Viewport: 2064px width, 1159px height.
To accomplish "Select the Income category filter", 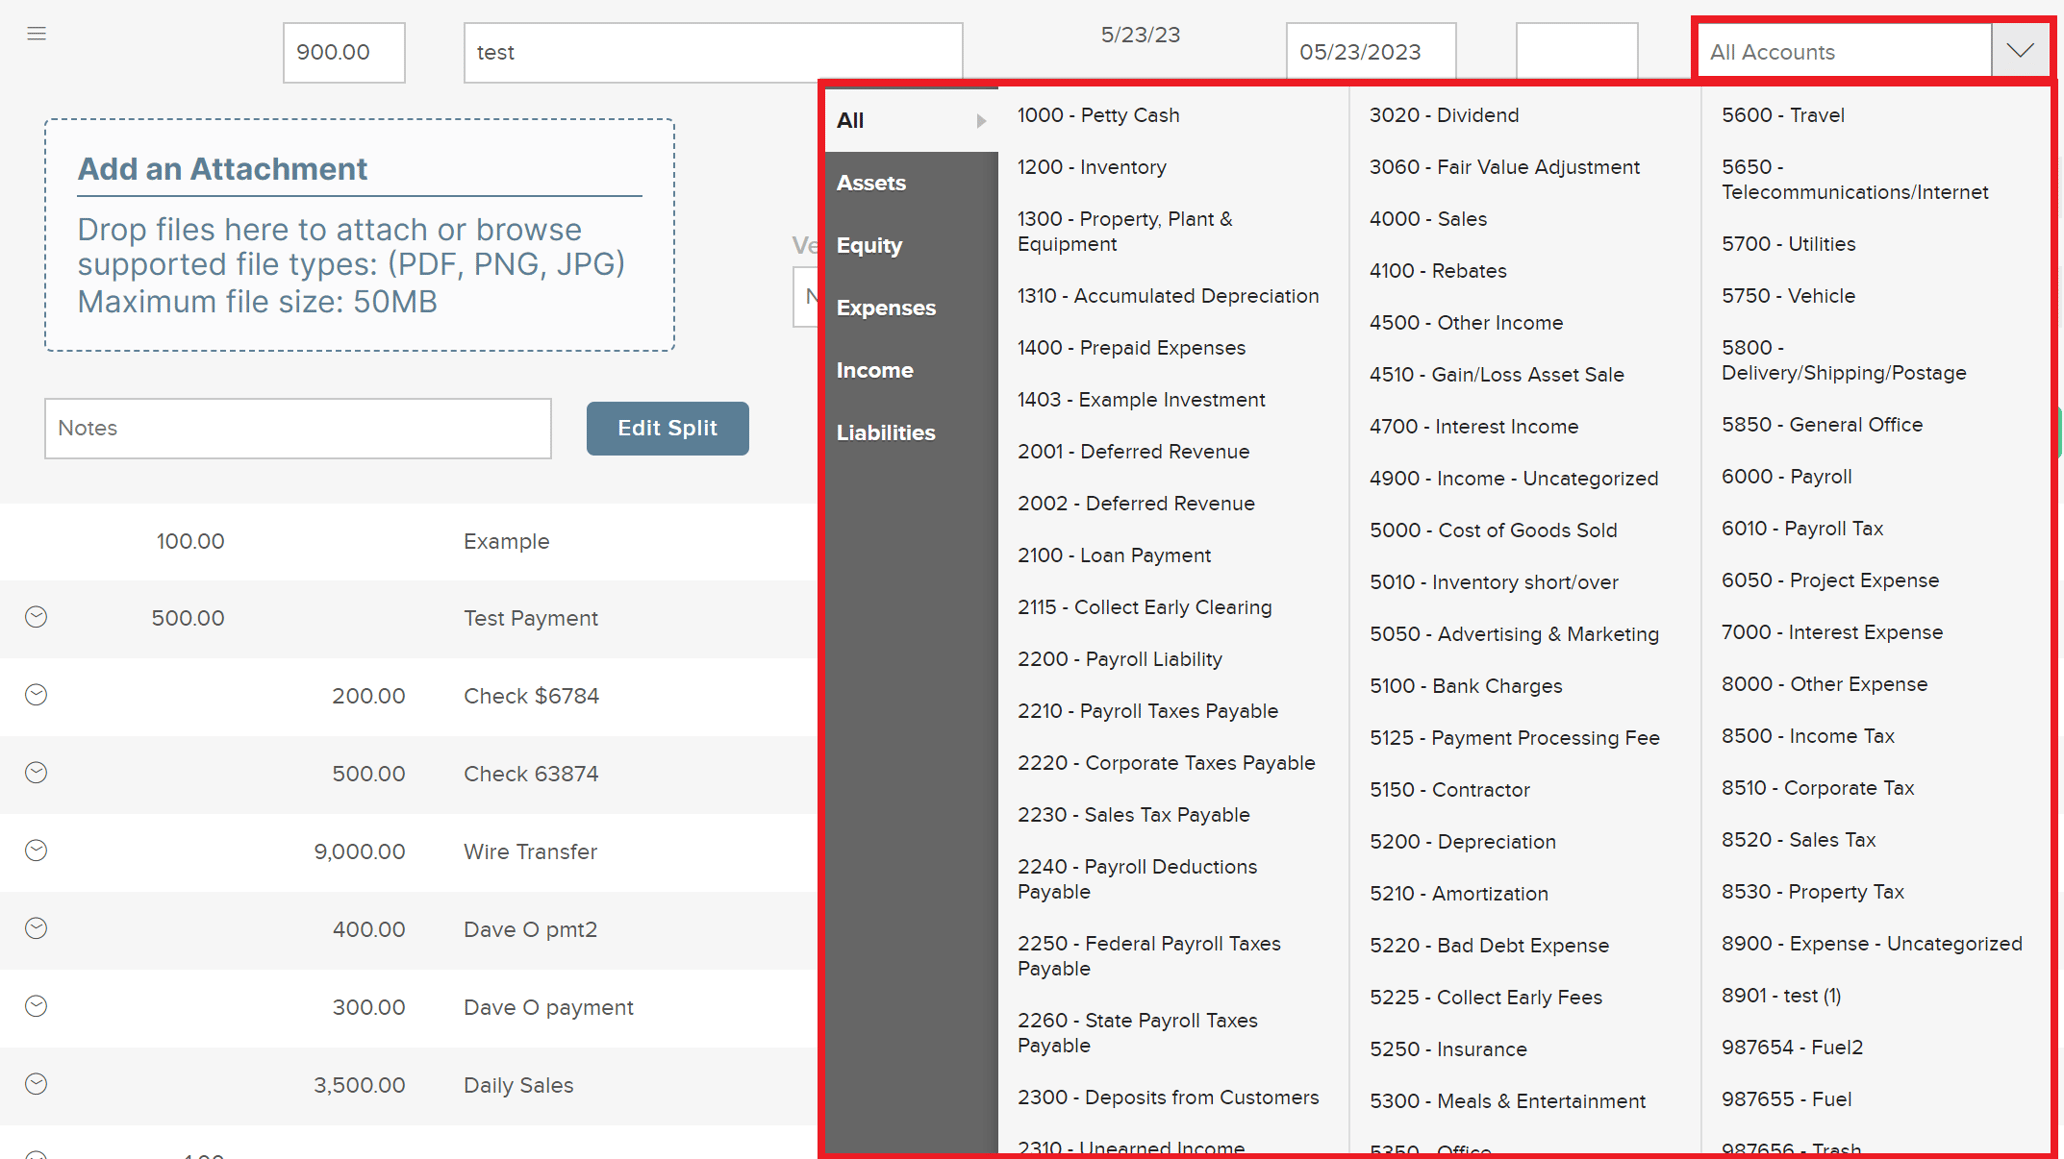I will pos(874,370).
